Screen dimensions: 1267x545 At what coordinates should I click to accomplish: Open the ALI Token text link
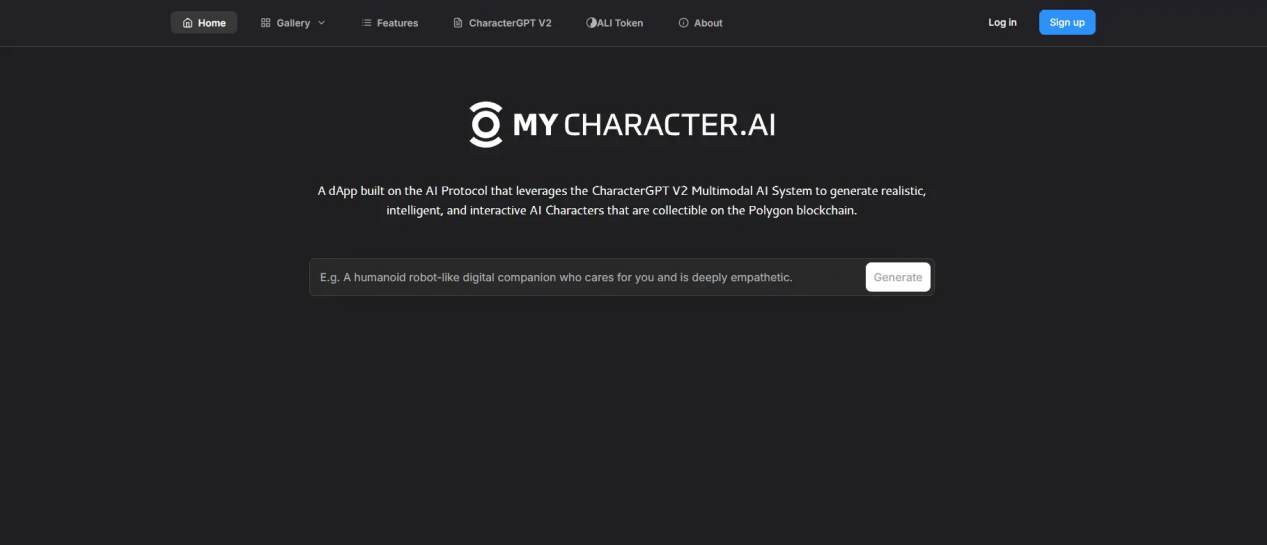[621, 23]
